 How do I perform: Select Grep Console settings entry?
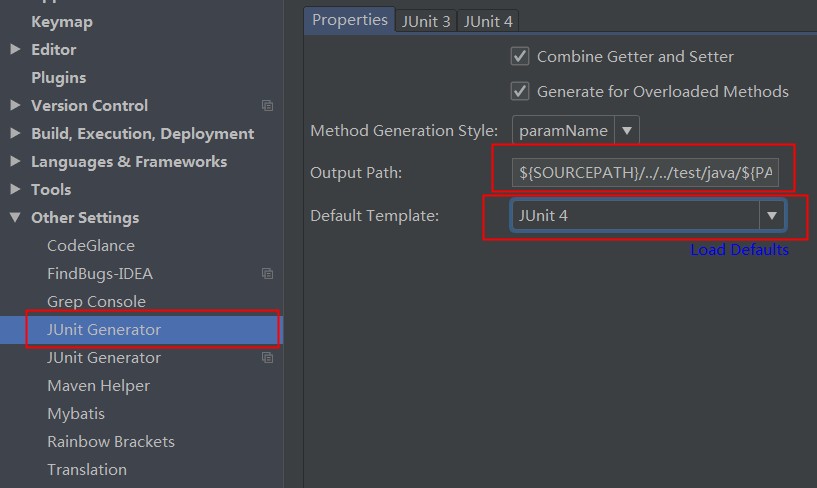[96, 302]
